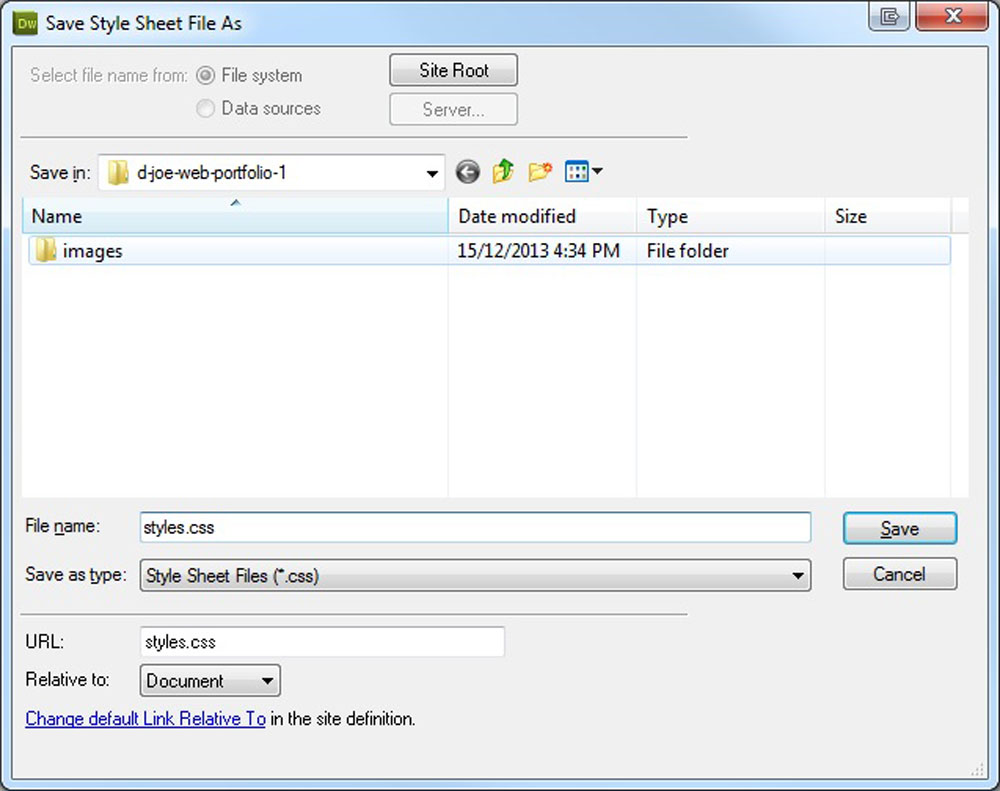Click the Site Root button
This screenshot has width=1000, height=791.
453,71
